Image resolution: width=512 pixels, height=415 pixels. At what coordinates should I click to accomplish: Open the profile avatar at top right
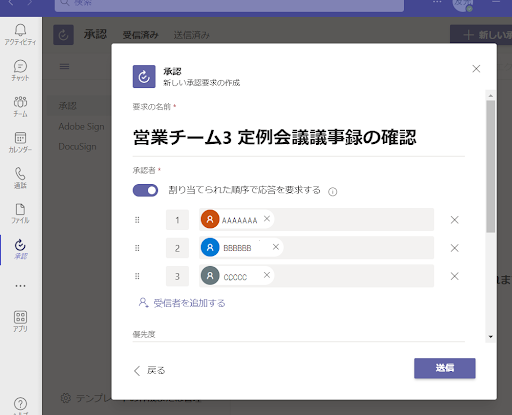[462, 4]
